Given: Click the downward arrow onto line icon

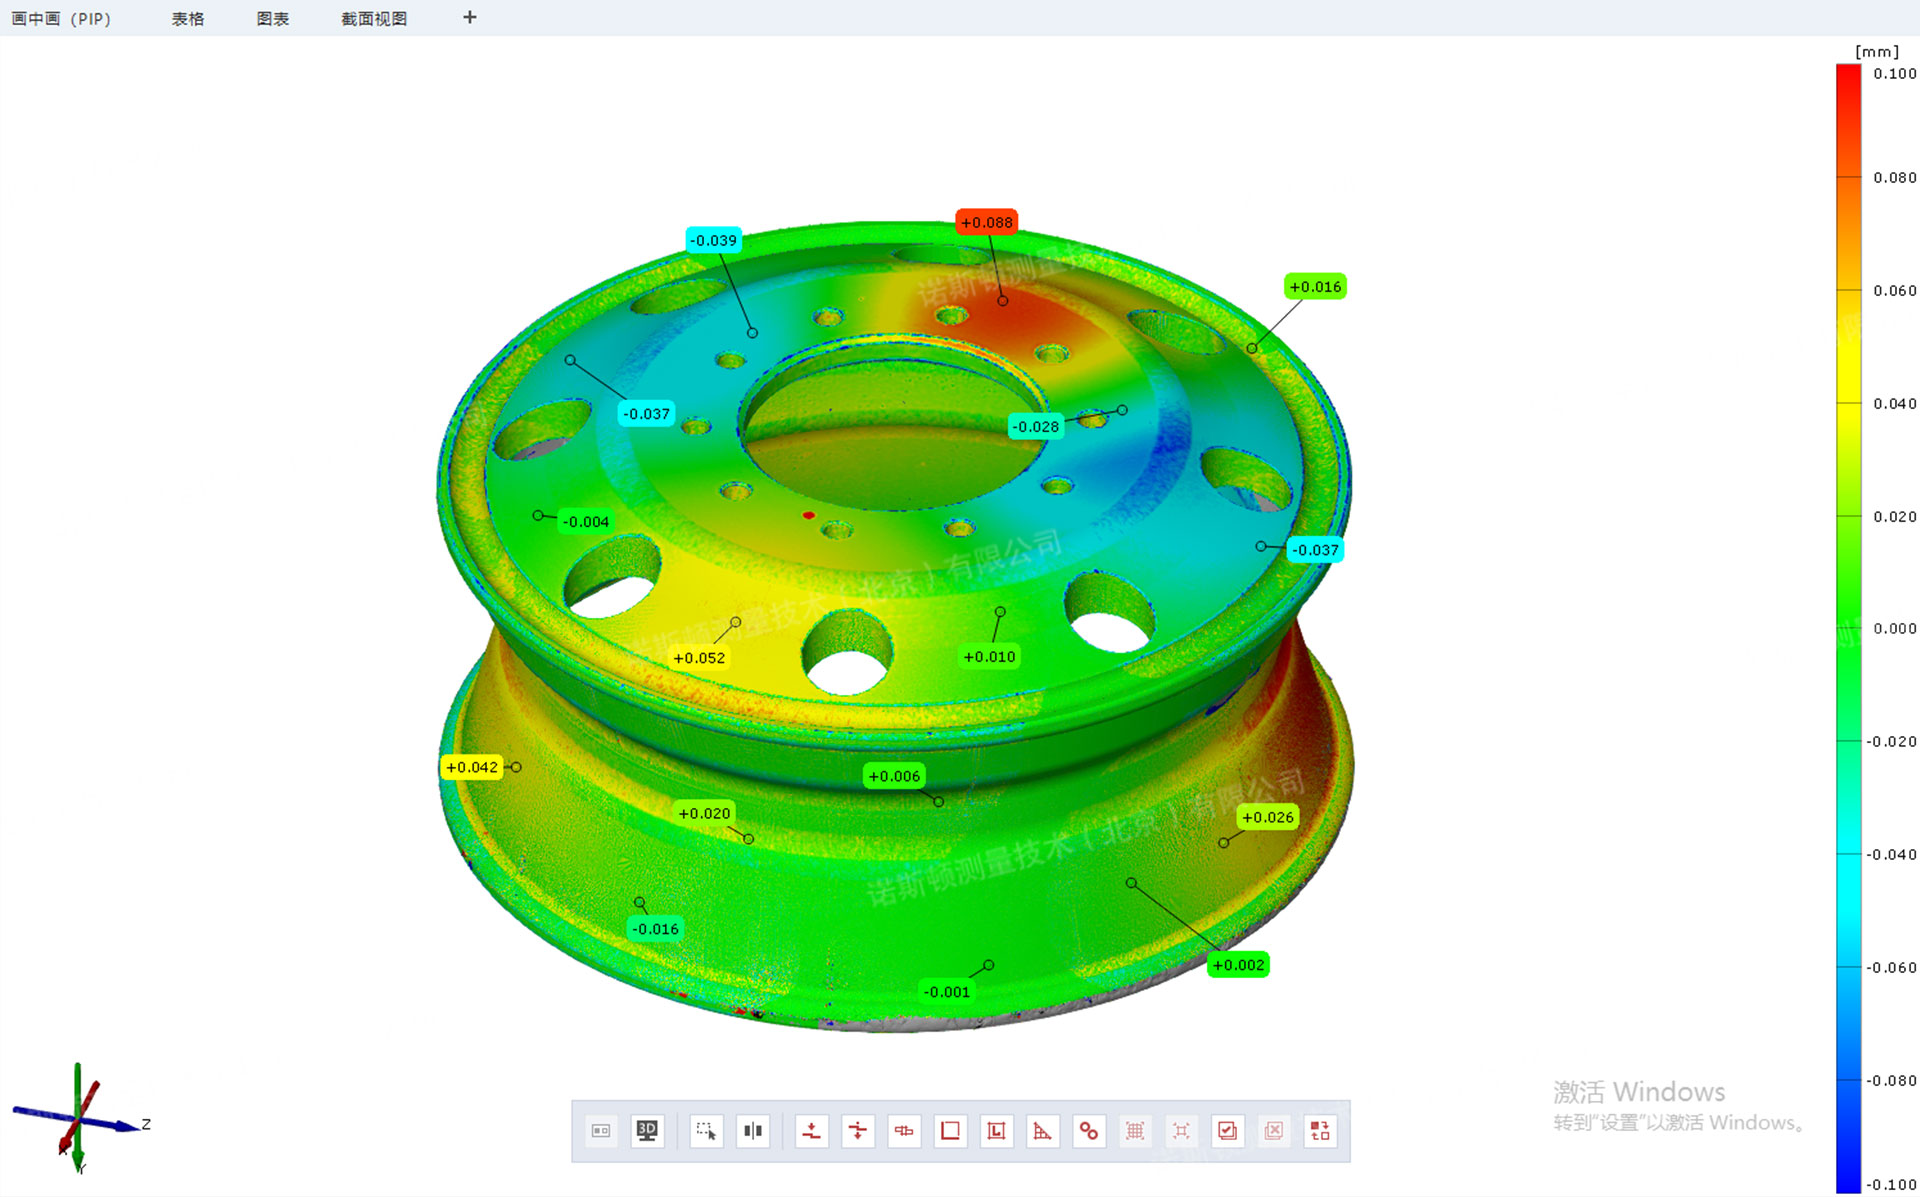Looking at the screenshot, I should pyautogui.click(x=811, y=1131).
